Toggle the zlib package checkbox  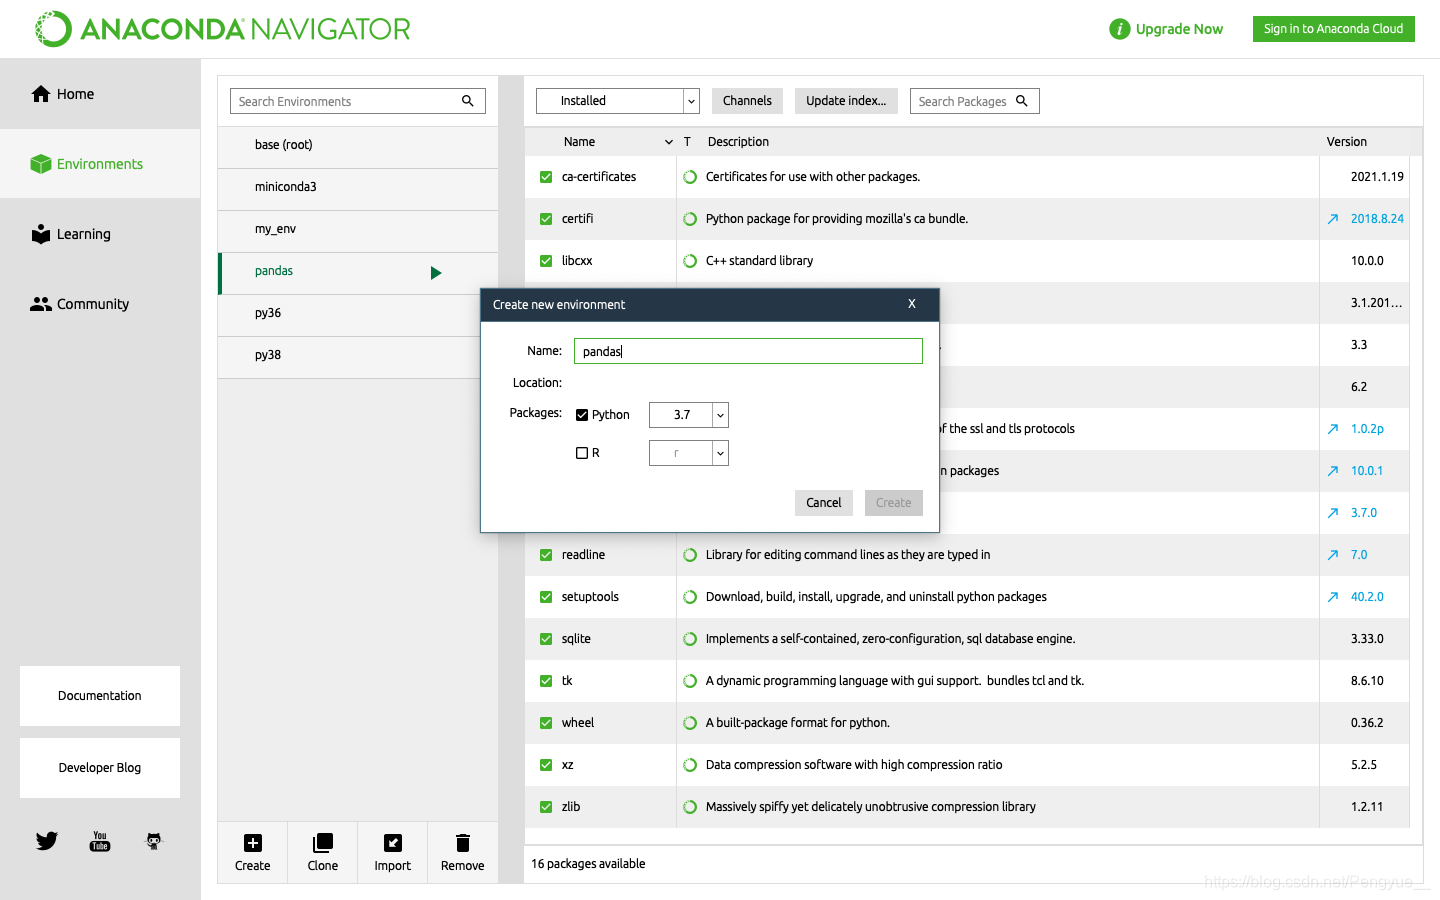[546, 807]
